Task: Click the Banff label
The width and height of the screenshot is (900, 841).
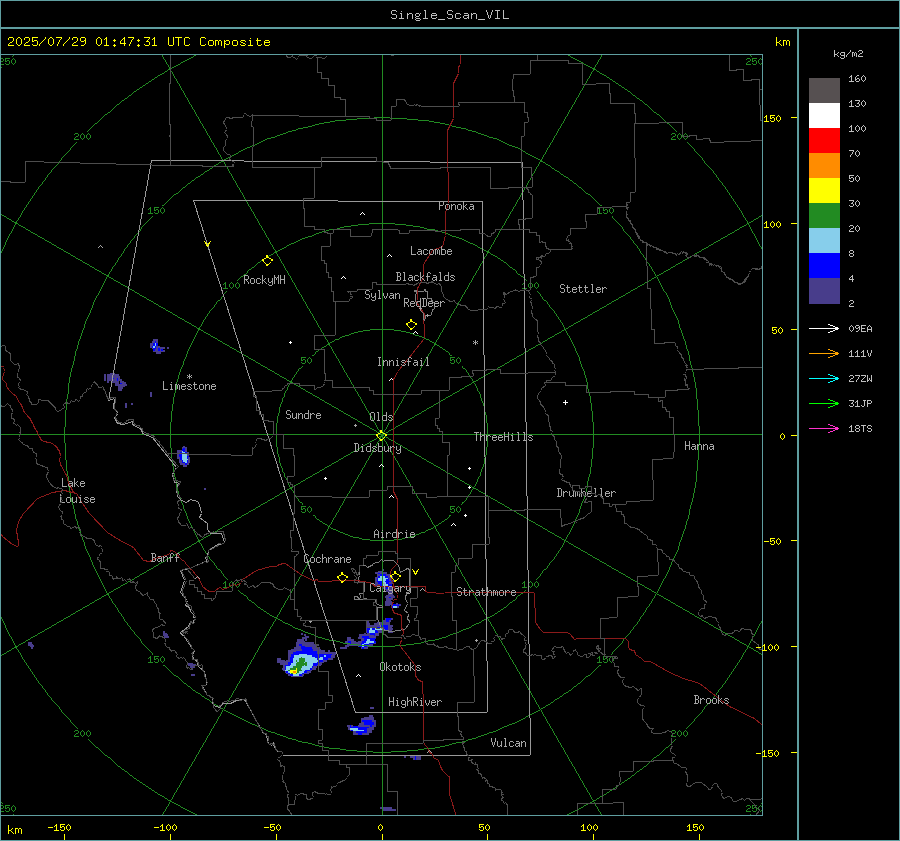Action: coord(165,558)
